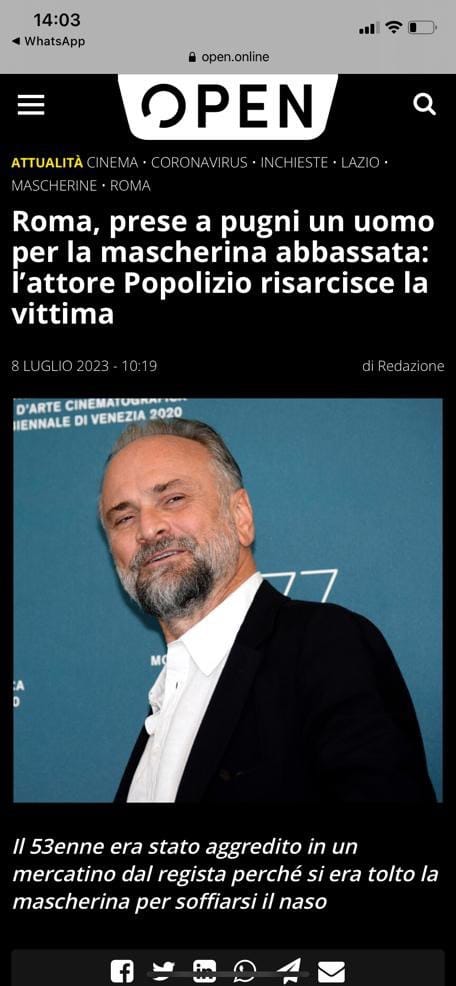This screenshot has width=456, height=986.
Task: Tap the search magnifier icon
Action: (x=425, y=104)
